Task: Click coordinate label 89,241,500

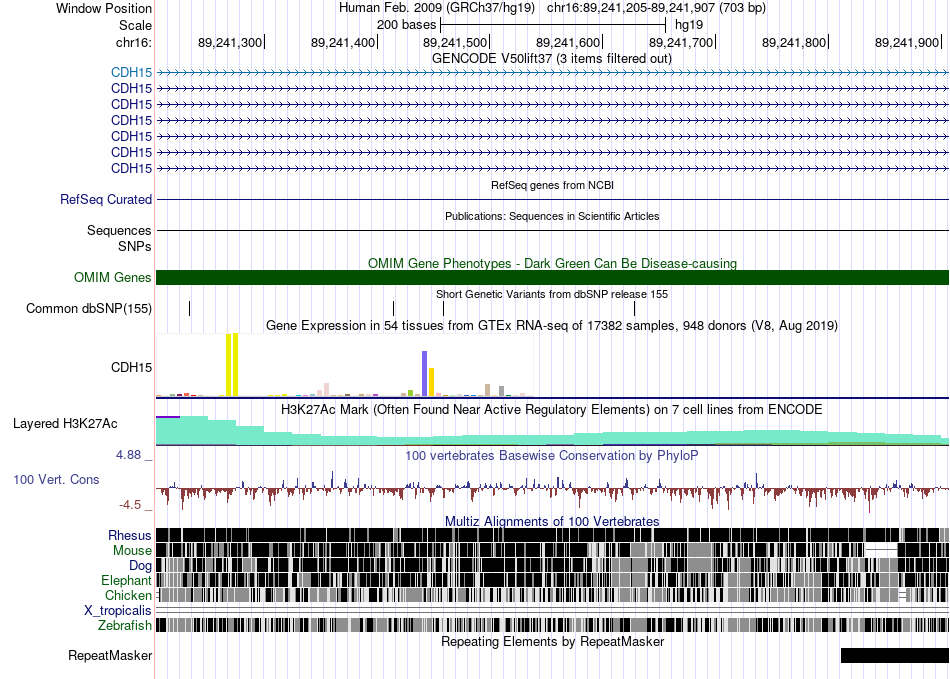Action: (x=455, y=42)
